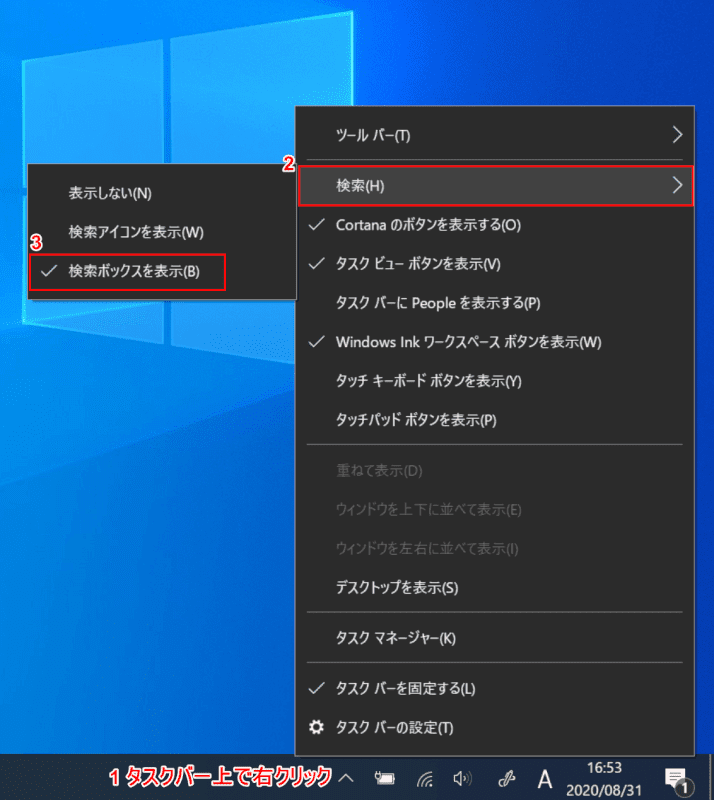Select 検索ボックスを表示(B) option

pyautogui.click(x=162, y=271)
